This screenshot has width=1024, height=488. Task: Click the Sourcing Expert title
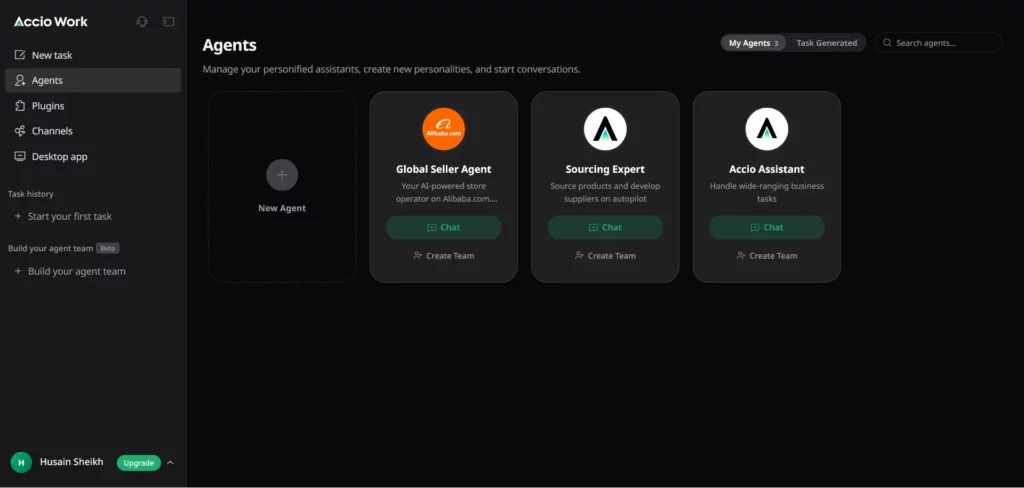click(605, 169)
